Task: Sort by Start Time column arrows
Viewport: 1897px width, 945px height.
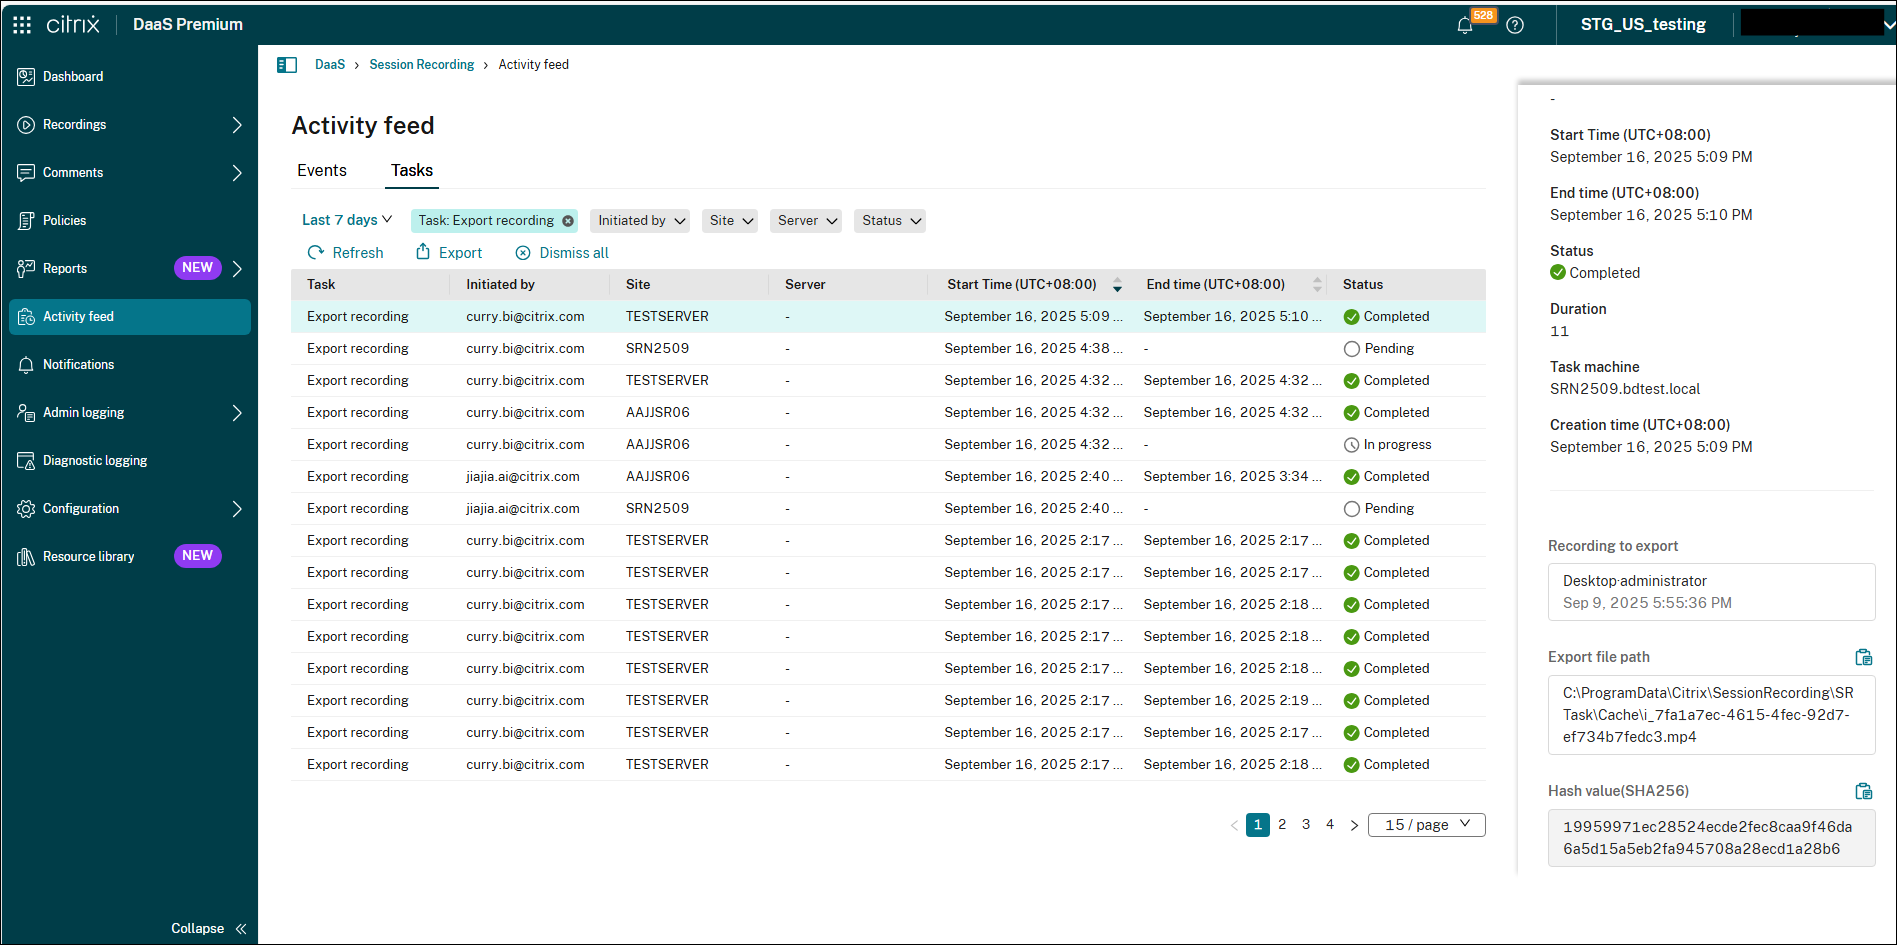Action: [x=1117, y=285]
